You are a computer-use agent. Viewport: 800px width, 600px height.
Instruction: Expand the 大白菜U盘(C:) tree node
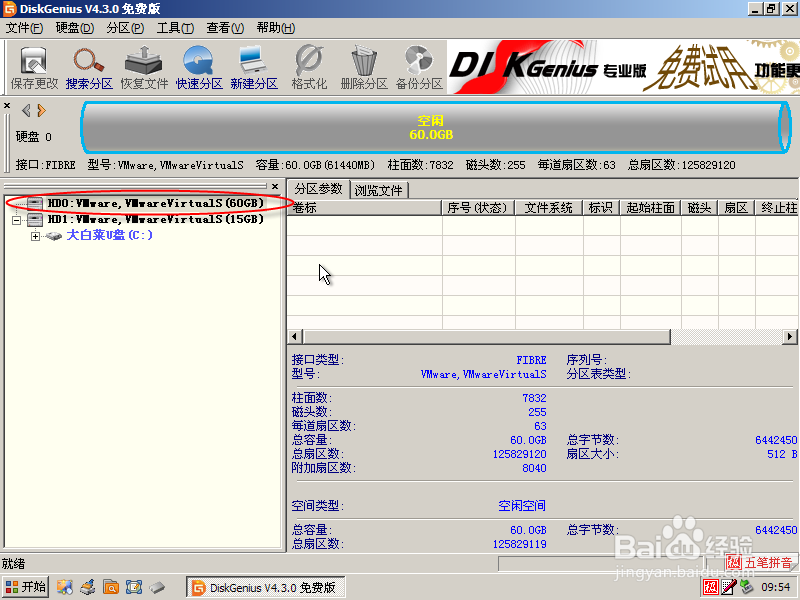34,236
